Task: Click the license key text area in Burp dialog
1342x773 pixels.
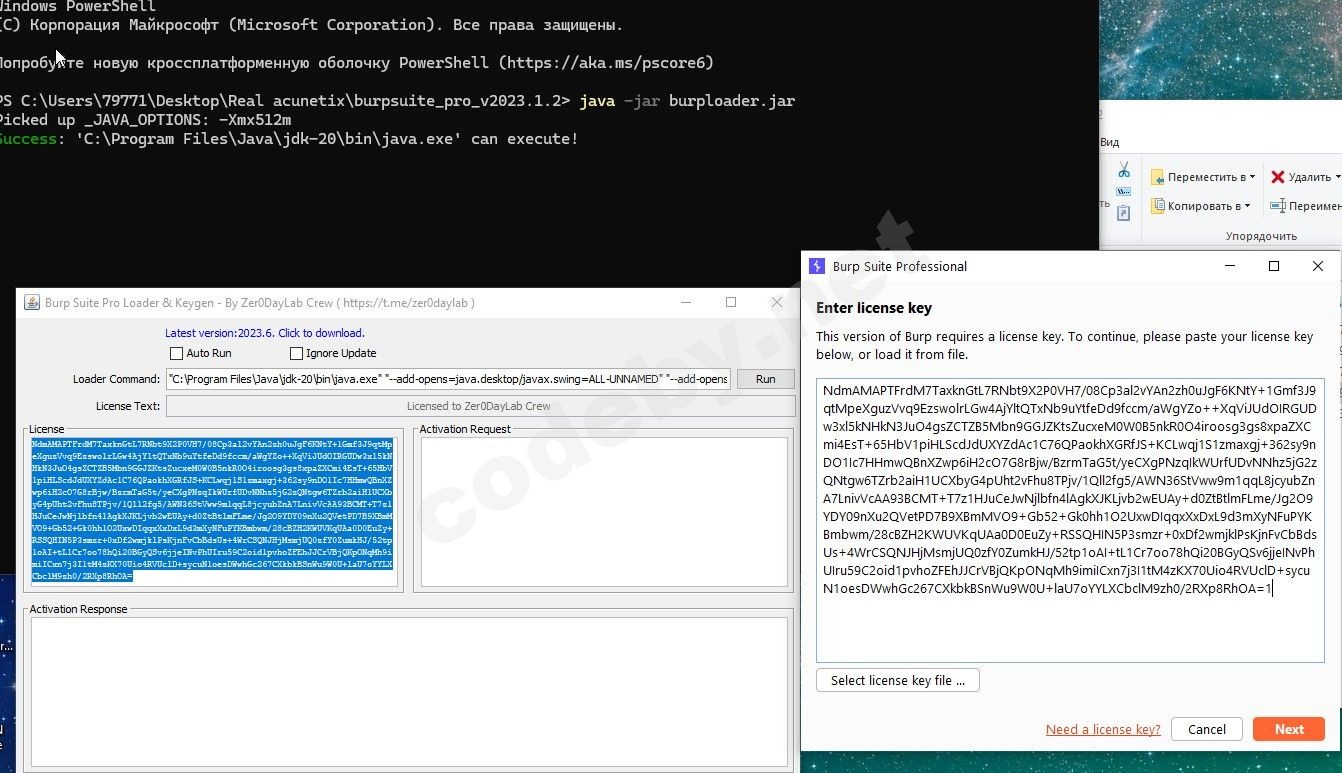Action: point(1070,520)
